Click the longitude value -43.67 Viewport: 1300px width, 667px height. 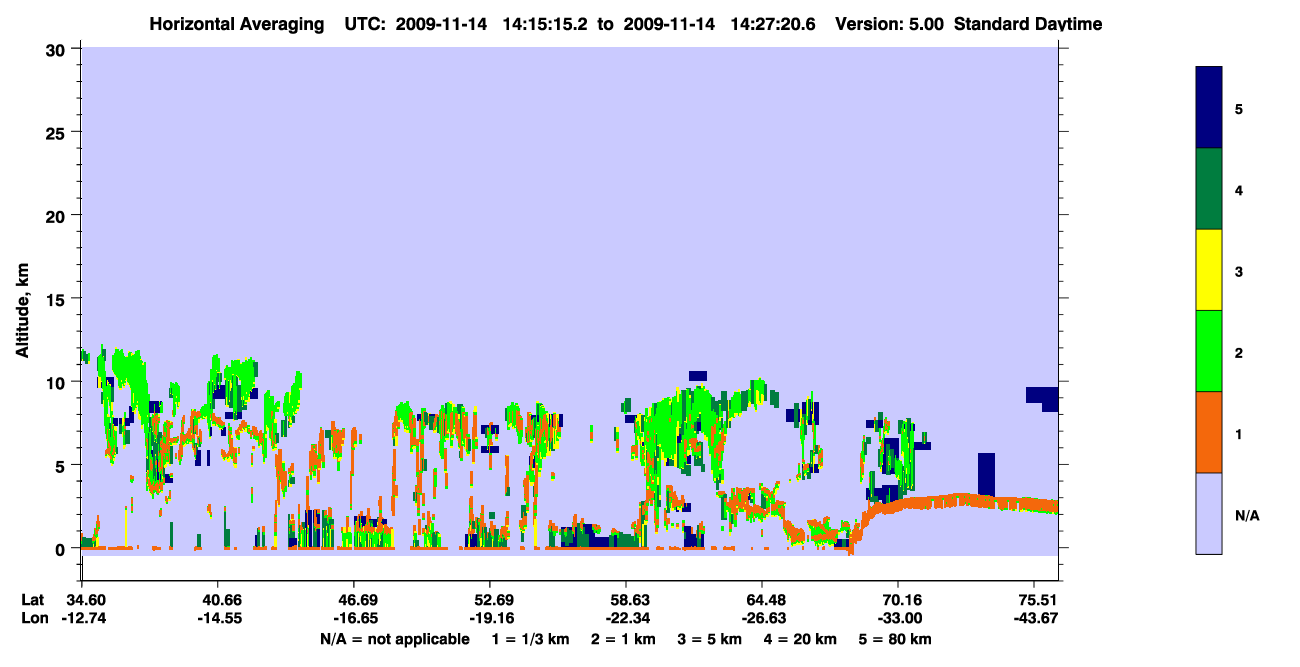(x=1034, y=619)
